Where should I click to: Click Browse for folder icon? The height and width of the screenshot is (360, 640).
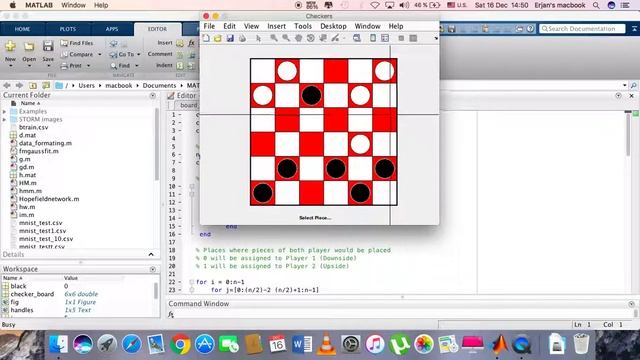pyautogui.click(x=46, y=85)
